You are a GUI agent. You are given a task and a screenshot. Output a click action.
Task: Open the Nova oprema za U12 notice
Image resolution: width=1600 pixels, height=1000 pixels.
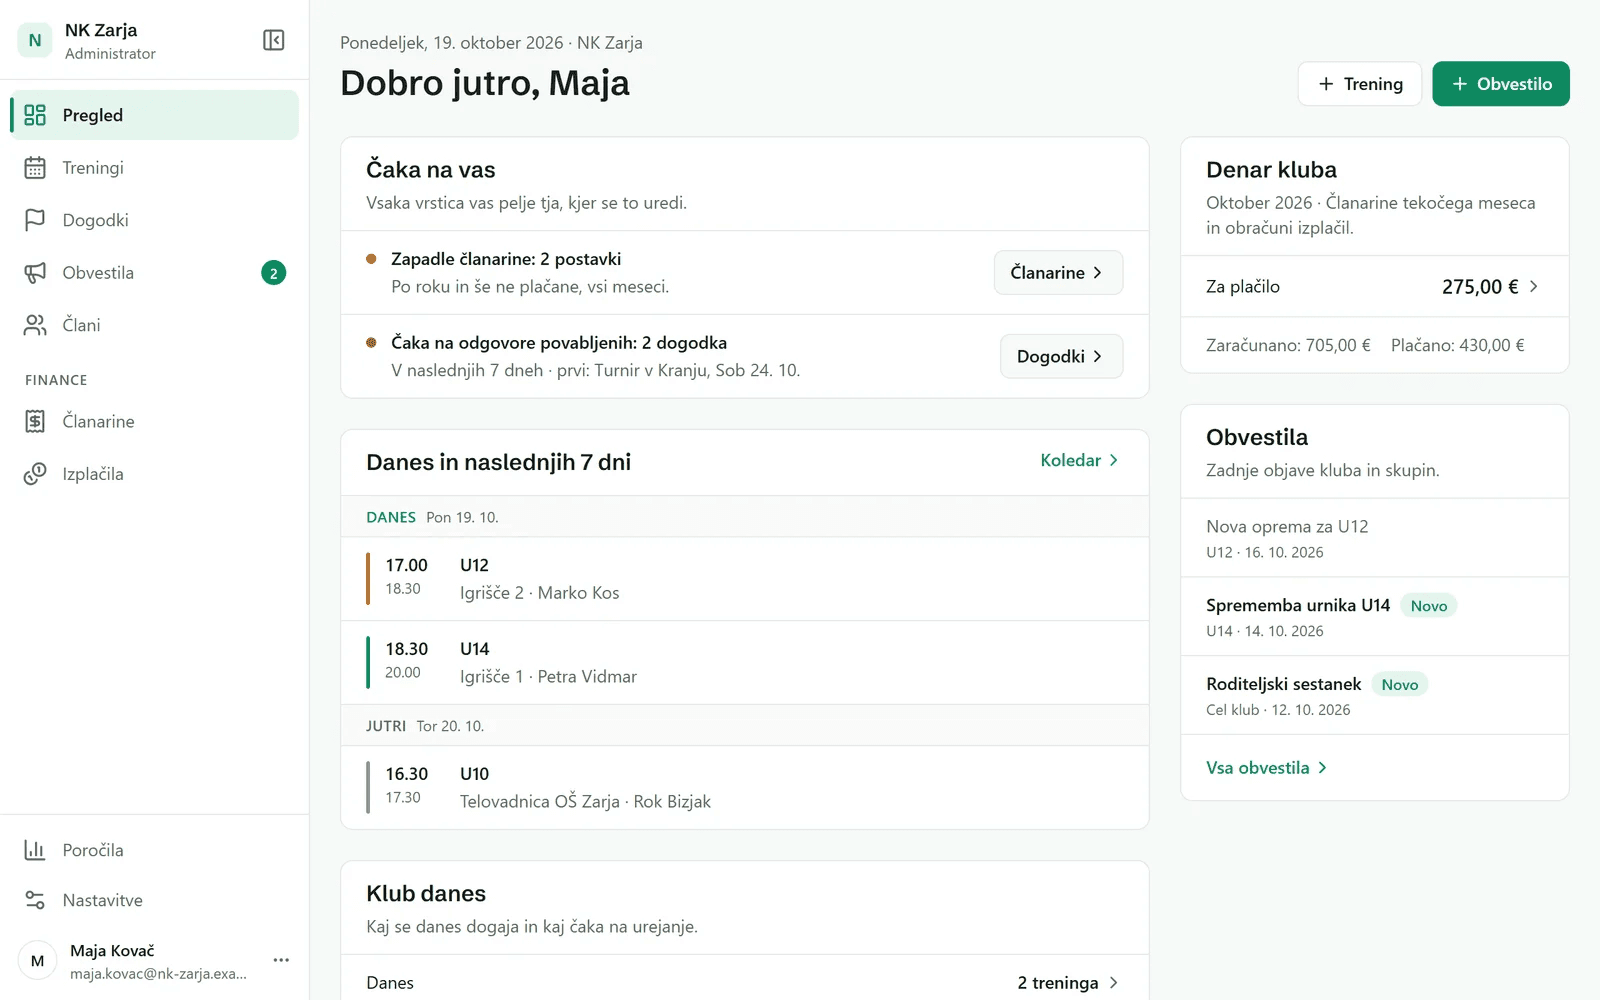(x=1375, y=538)
